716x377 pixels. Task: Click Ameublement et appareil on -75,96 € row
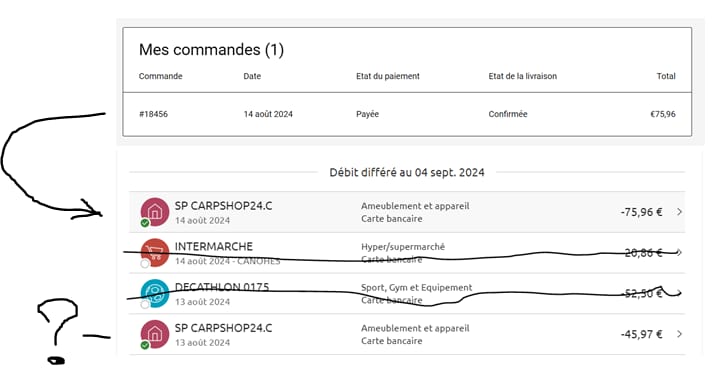point(415,206)
